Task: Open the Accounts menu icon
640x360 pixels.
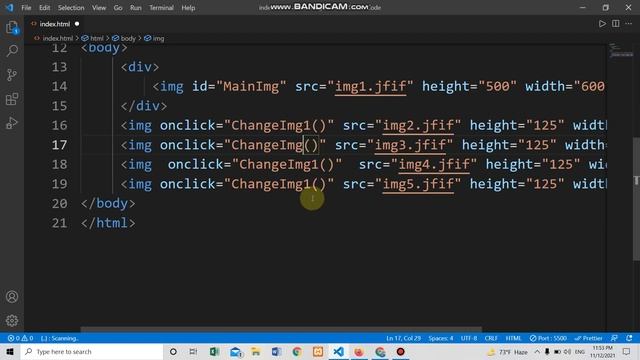Action: pyautogui.click(x=12, y=297)
